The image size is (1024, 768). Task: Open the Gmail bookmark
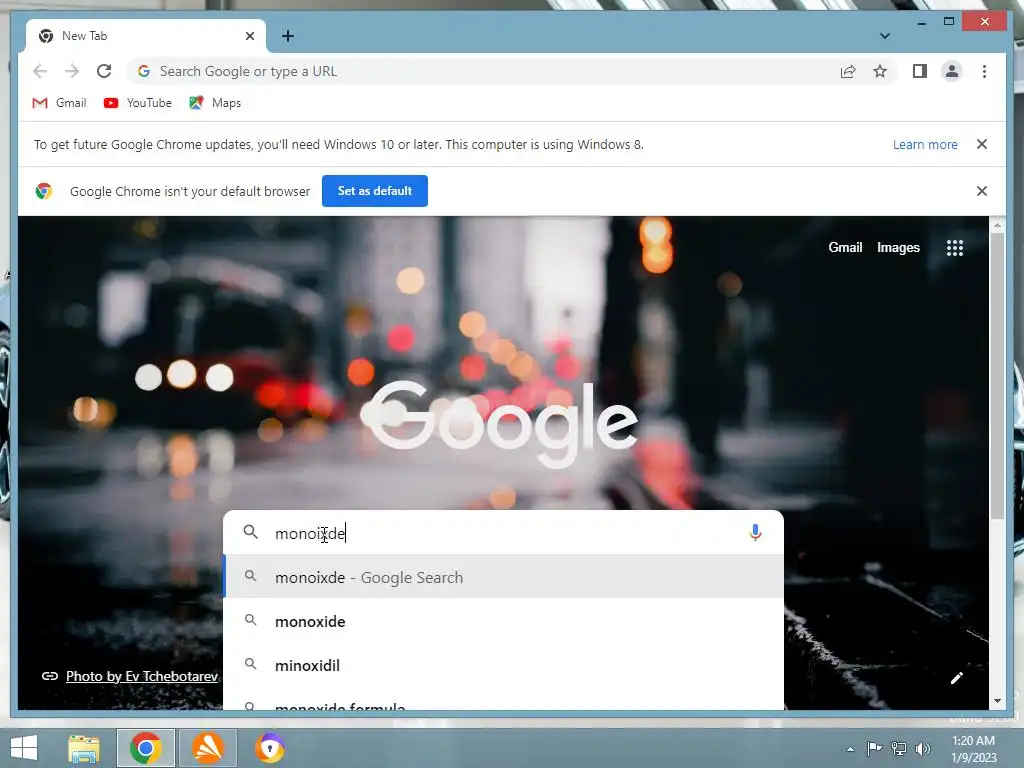pyautogui.click(x=59, y=103)
